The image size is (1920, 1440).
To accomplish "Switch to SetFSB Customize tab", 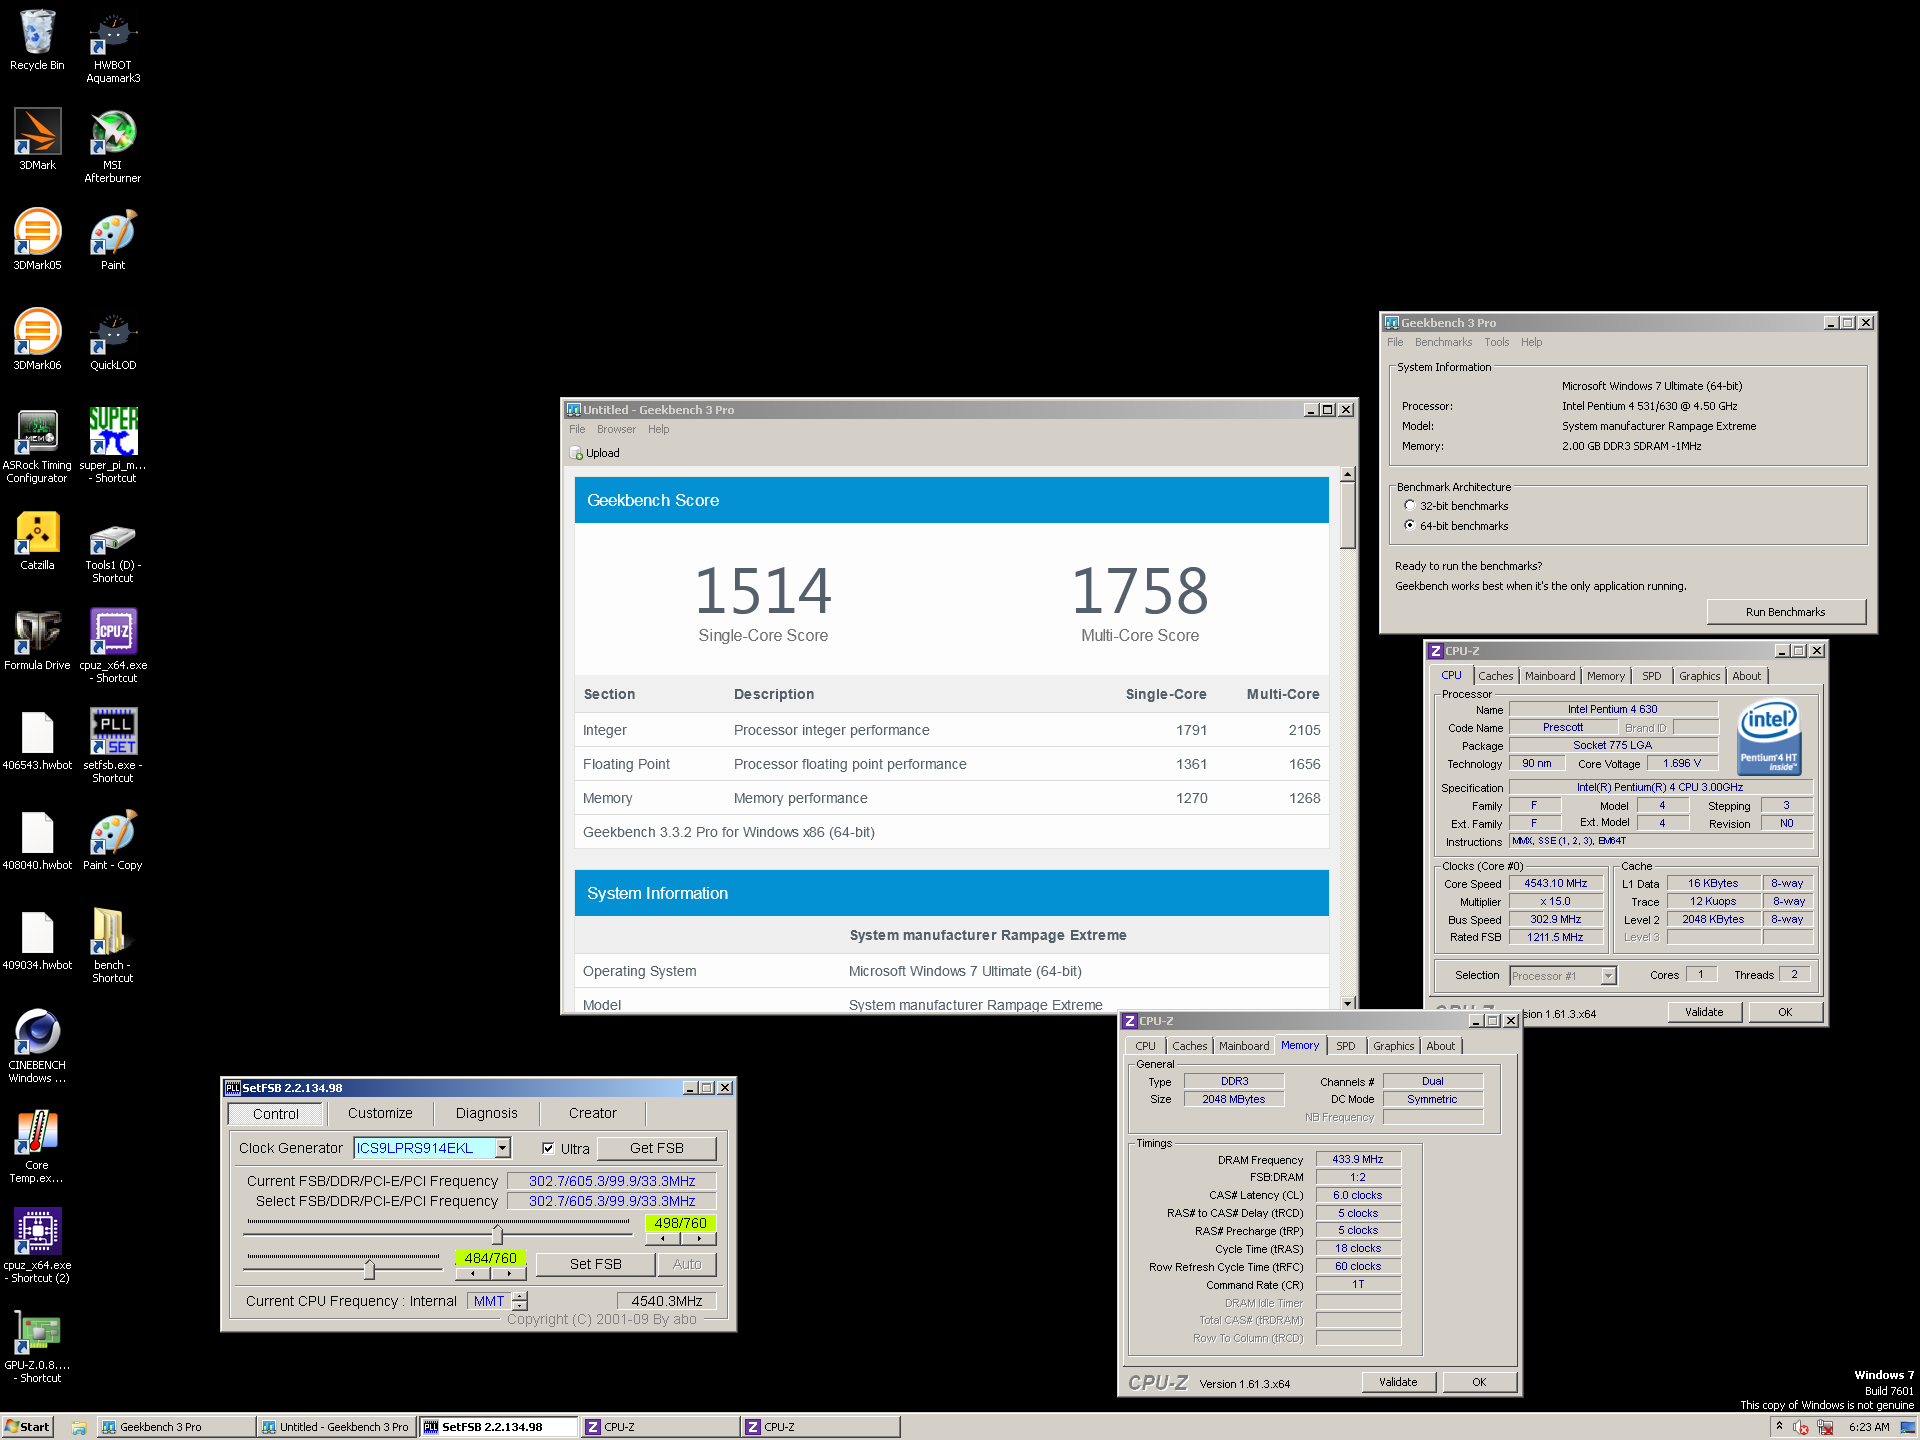I will pyautogui.click(x=380, y=1113).
